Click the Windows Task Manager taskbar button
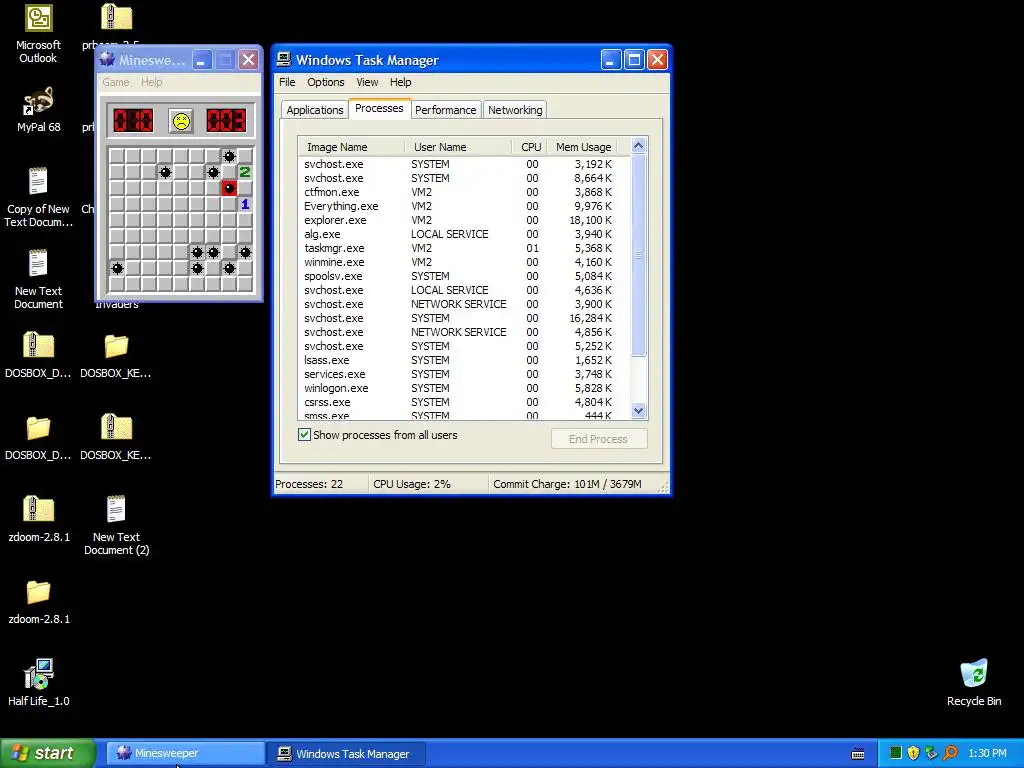 click(346, 754)
